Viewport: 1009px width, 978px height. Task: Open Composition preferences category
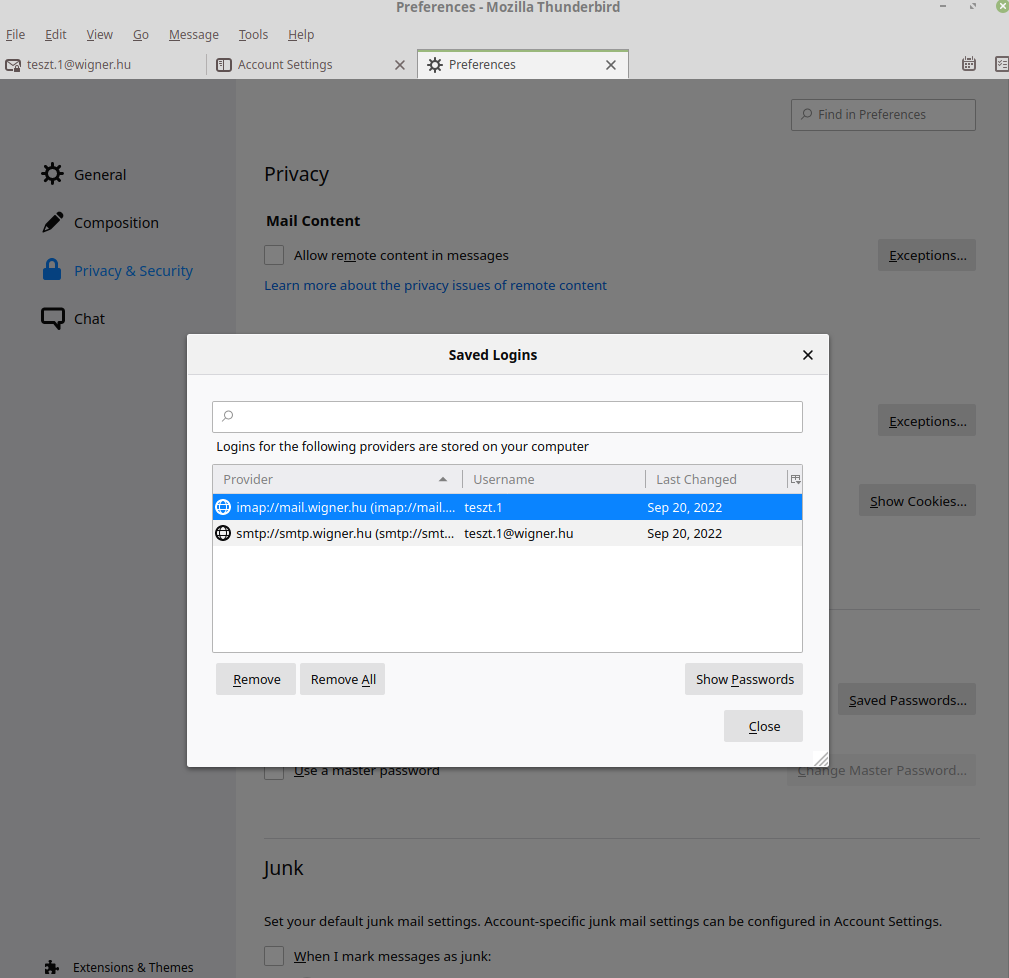tap(116, 223)
